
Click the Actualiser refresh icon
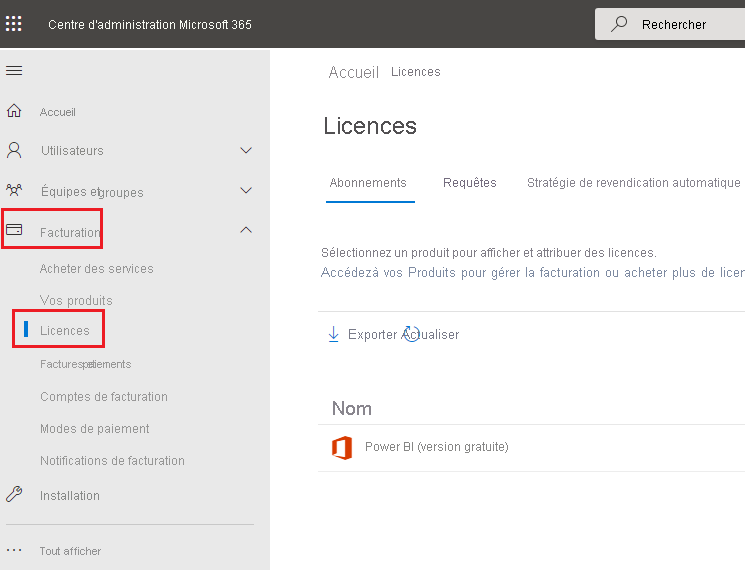point(411,334)
